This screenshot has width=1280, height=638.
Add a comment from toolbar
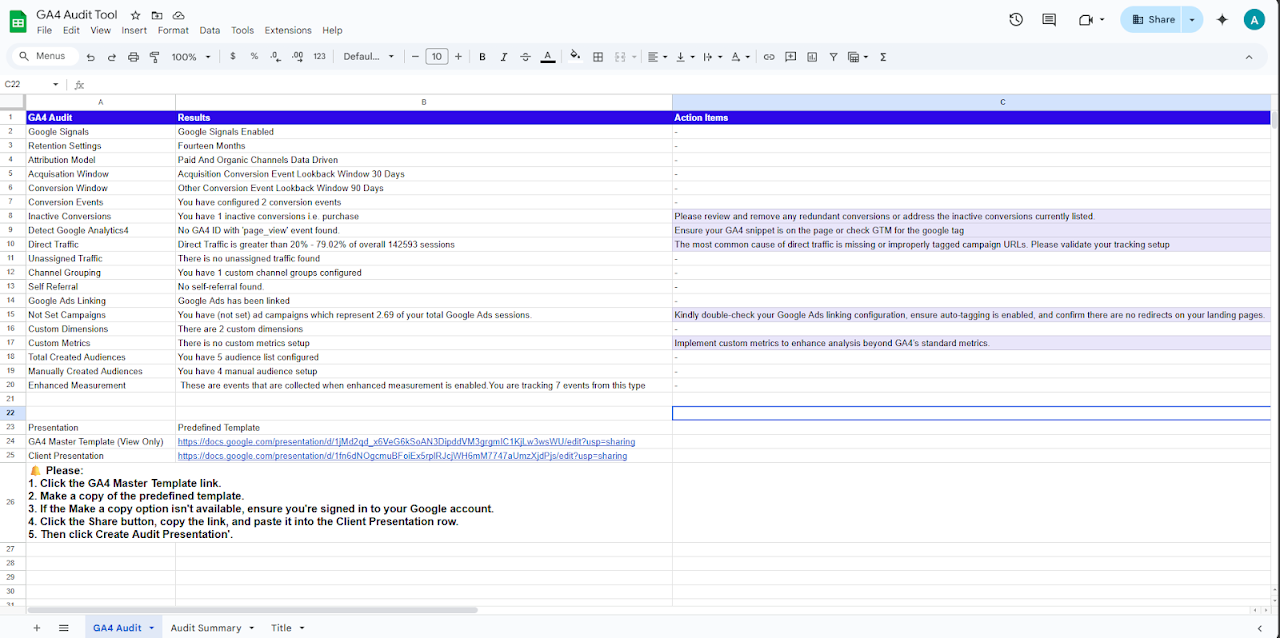[x=790, y=57]
